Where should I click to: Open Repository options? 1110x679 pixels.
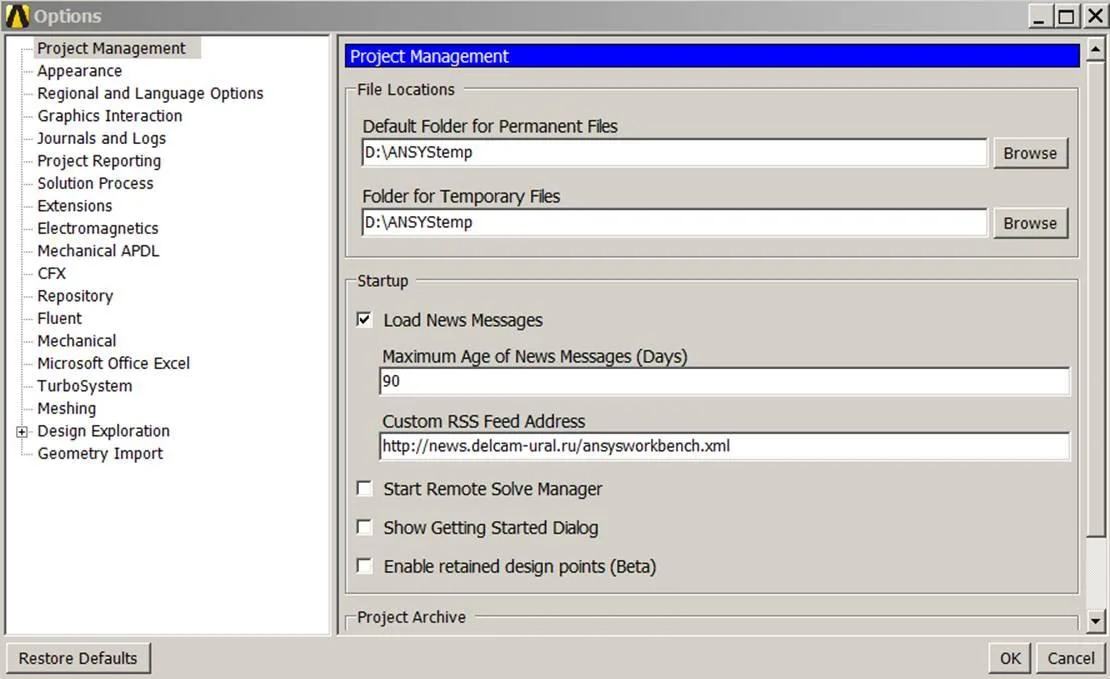[75, 296]
